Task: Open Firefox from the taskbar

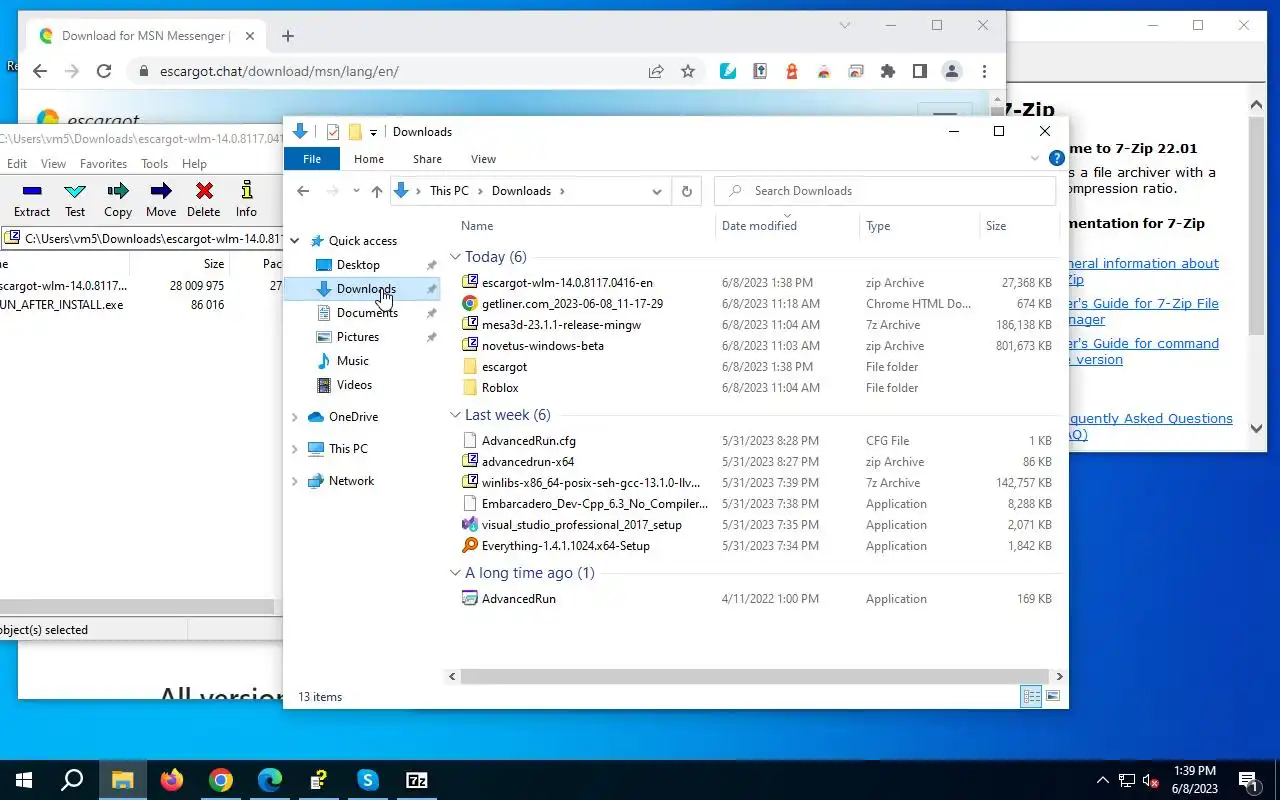Action: 172,780
